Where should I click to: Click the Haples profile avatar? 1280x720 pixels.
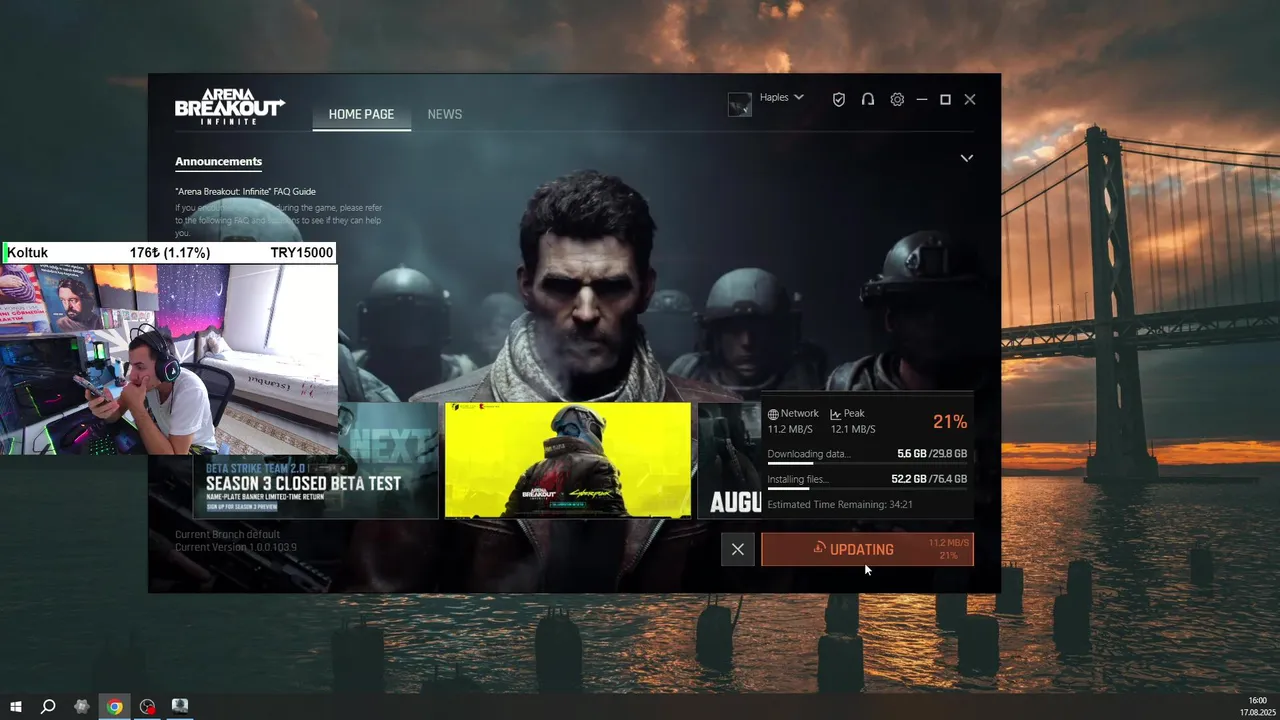(740, 104)
